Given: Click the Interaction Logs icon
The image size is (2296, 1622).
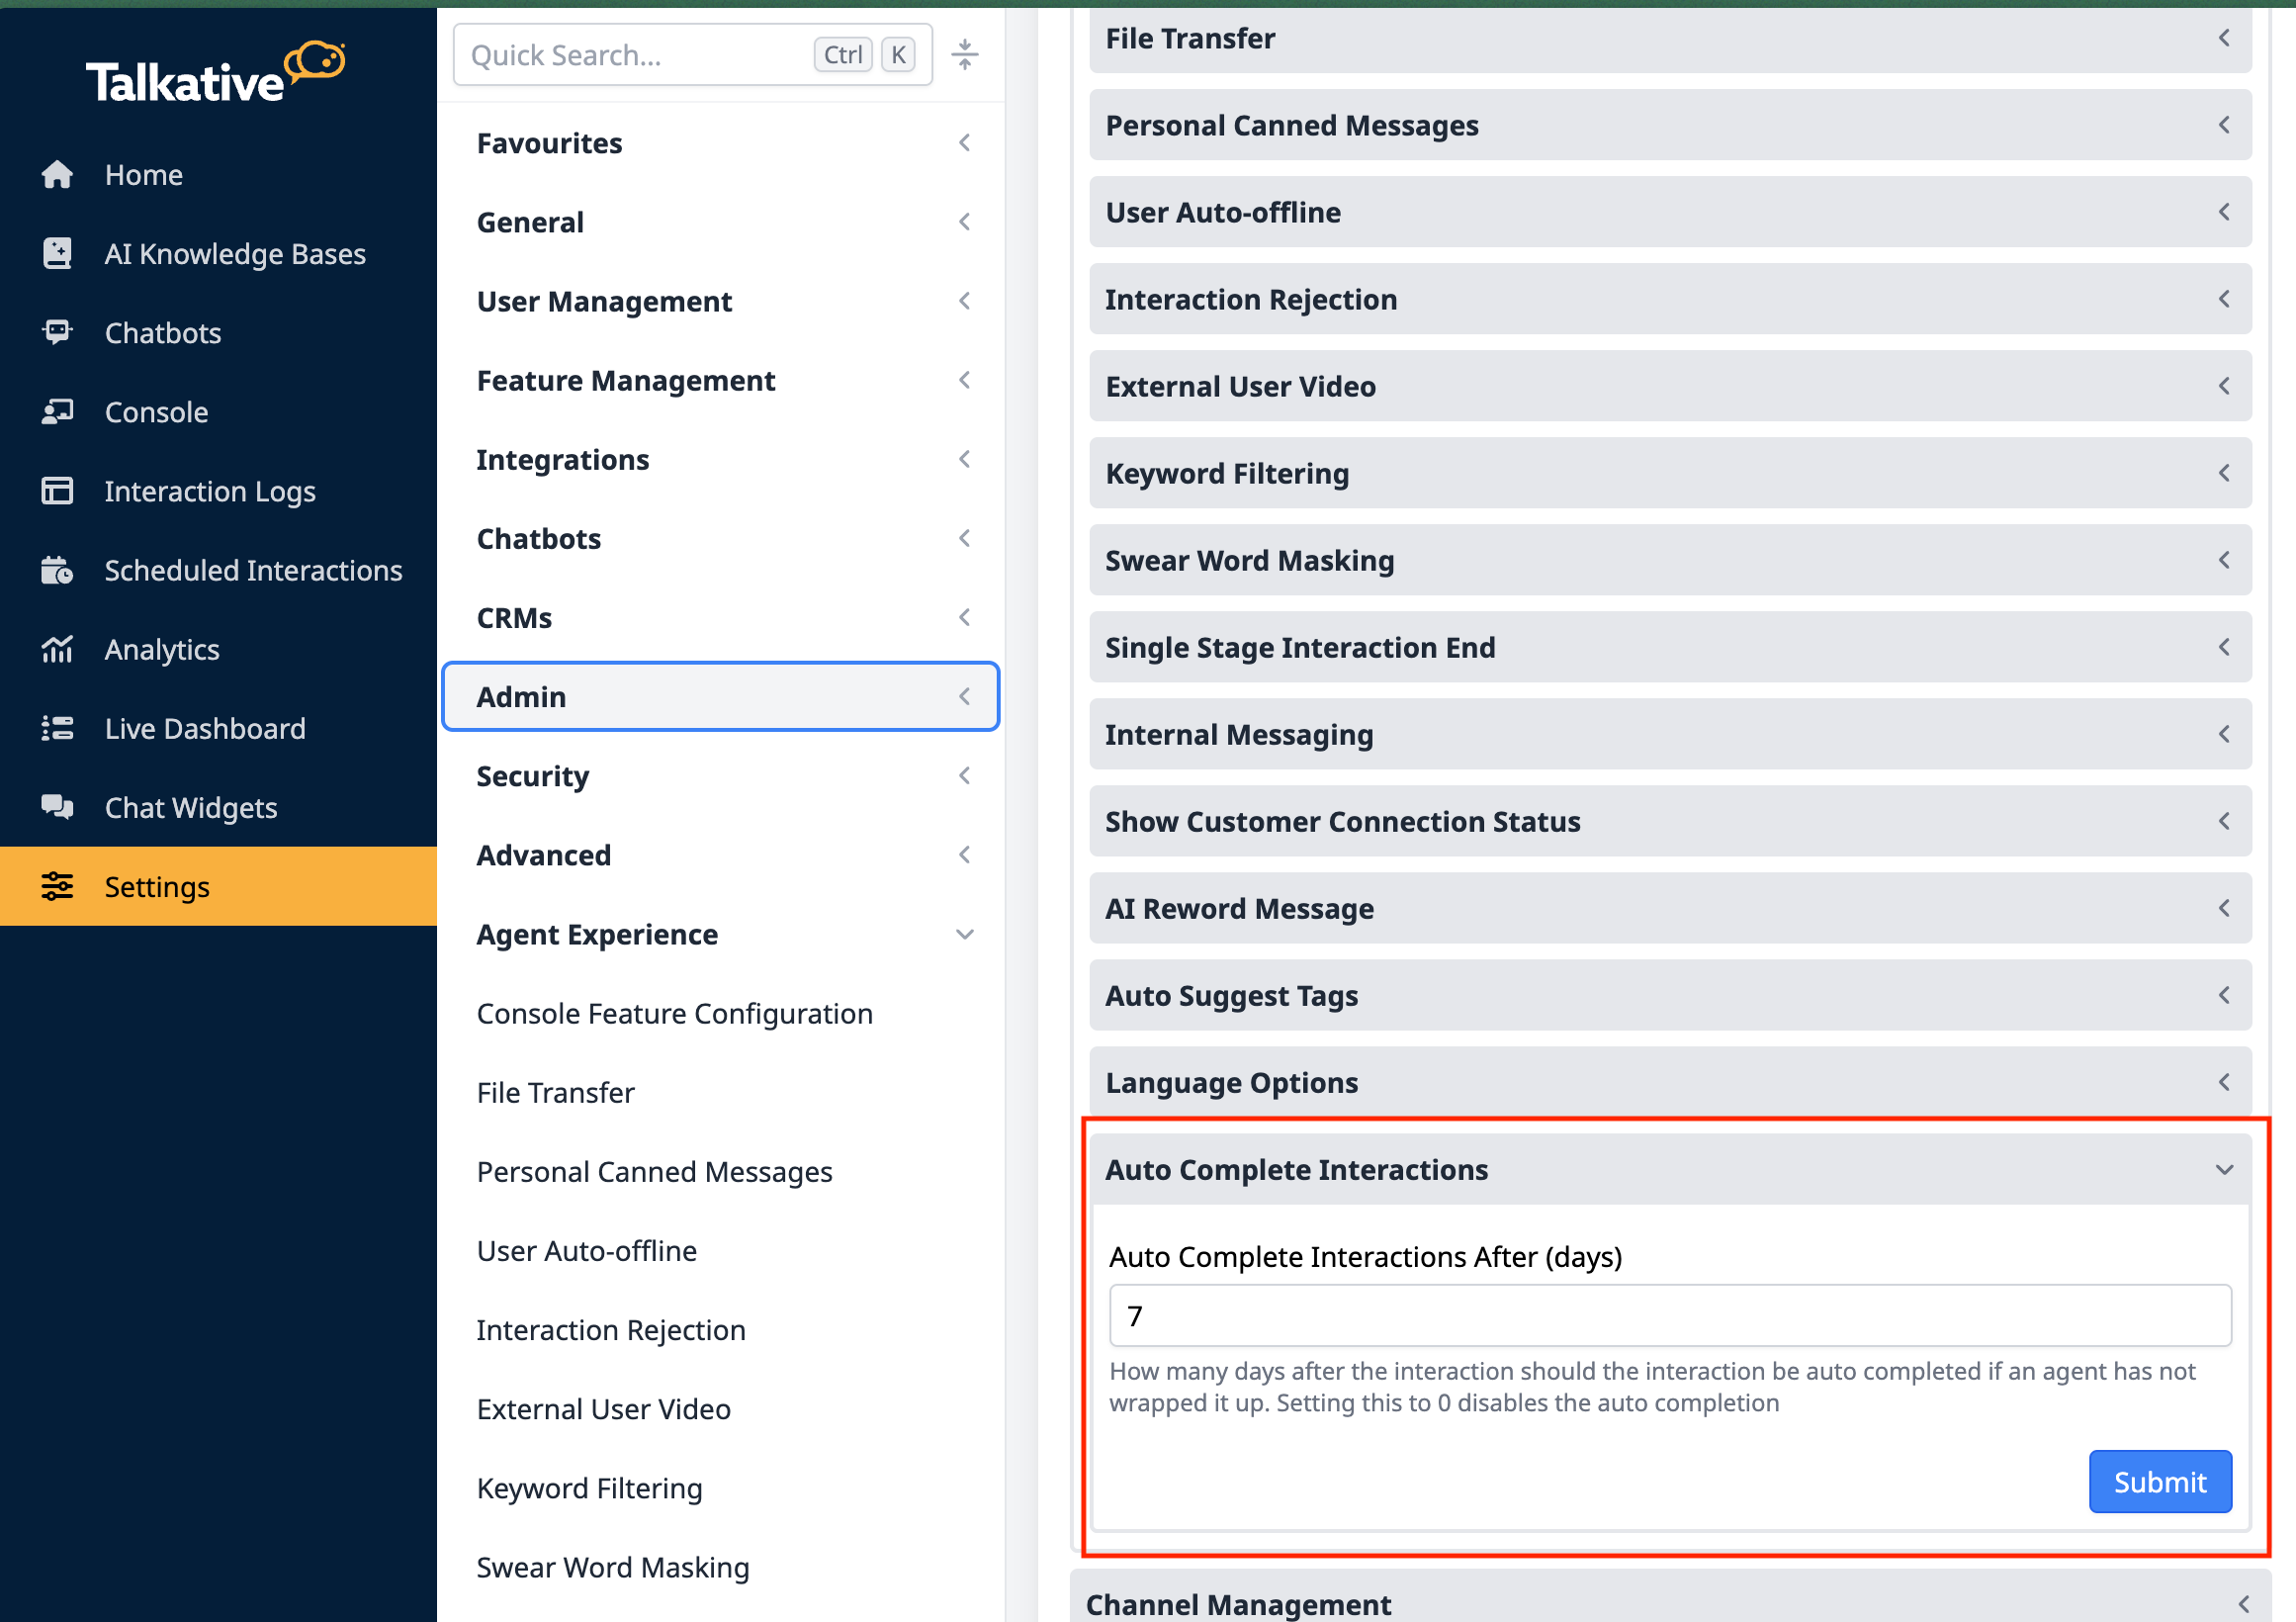Looking at the screenshot, I should [57, 491].
